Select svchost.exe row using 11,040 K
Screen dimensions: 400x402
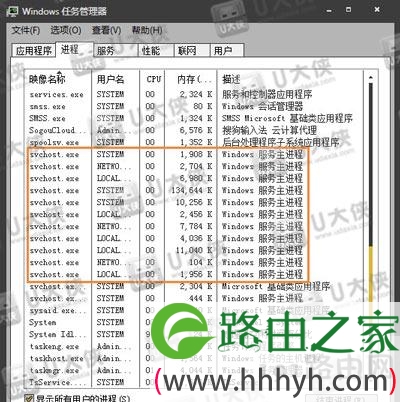click(193, 250)
